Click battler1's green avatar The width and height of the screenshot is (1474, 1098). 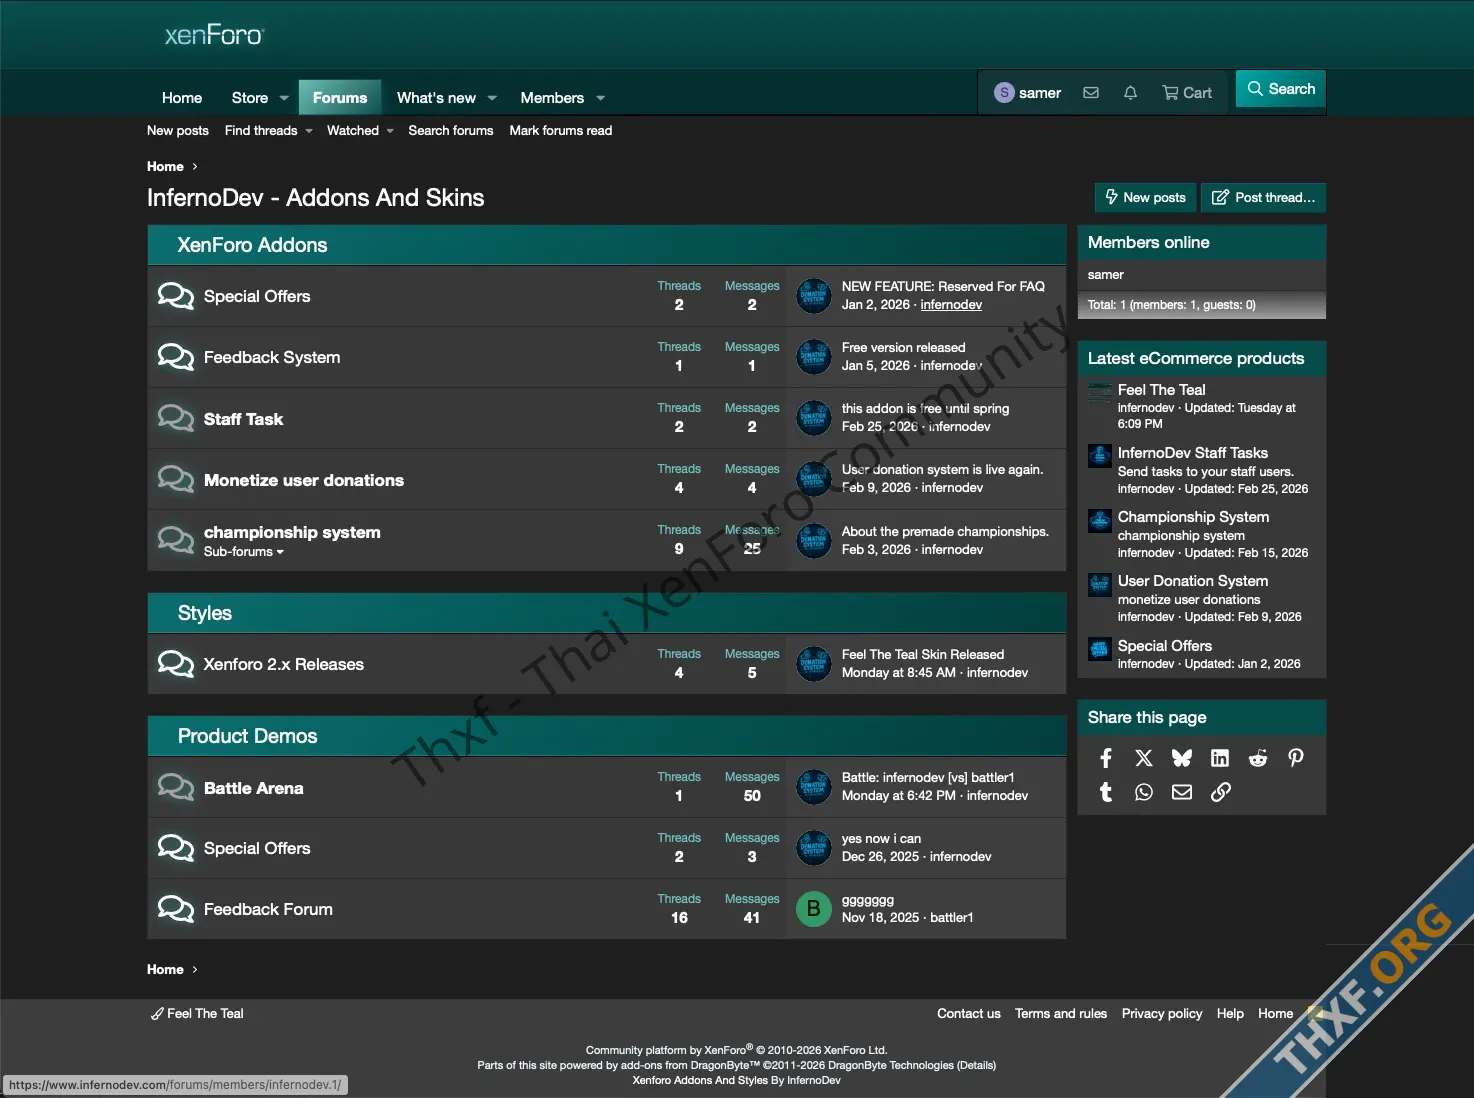click(x=813, y=909)
